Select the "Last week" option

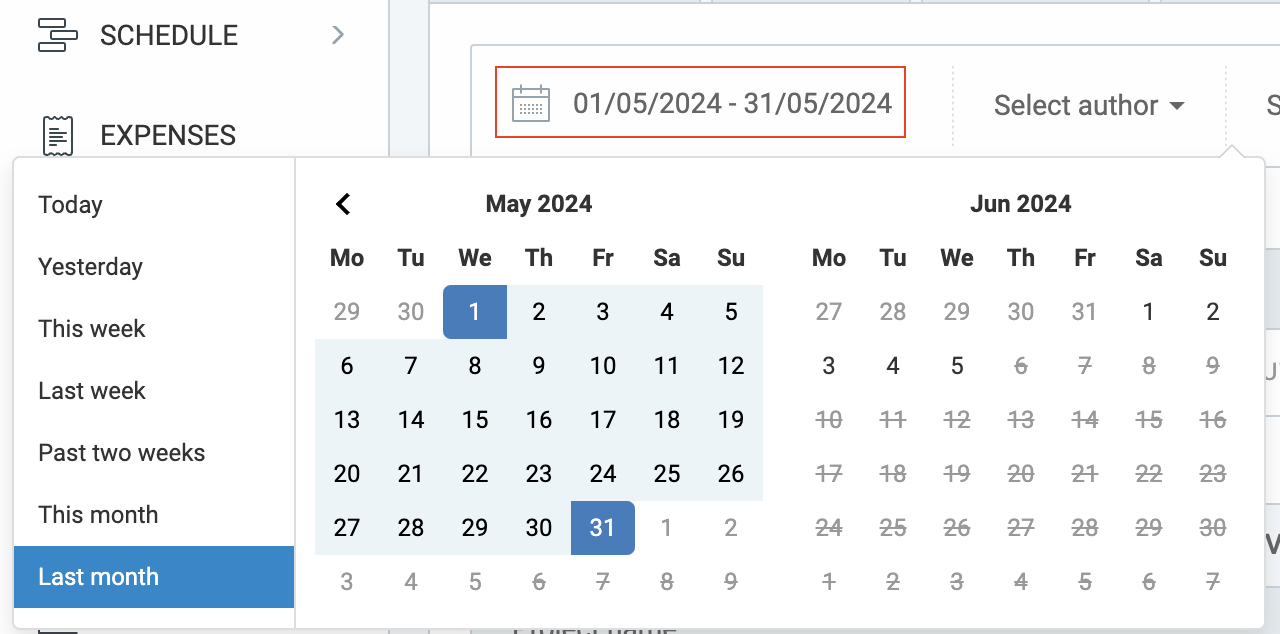(91, 390)
